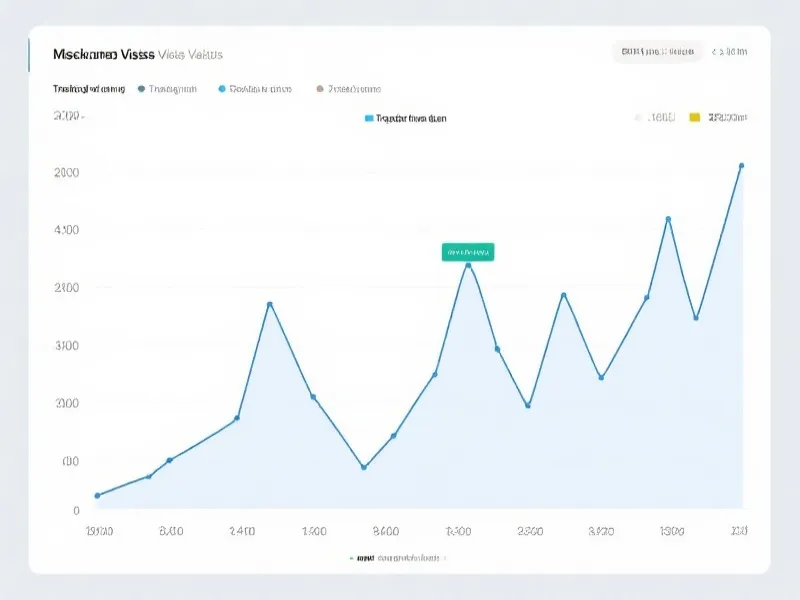Click the chevron beside the top-right range text
The width and height of the screenshot is (800, 600).
click(715, 51)
